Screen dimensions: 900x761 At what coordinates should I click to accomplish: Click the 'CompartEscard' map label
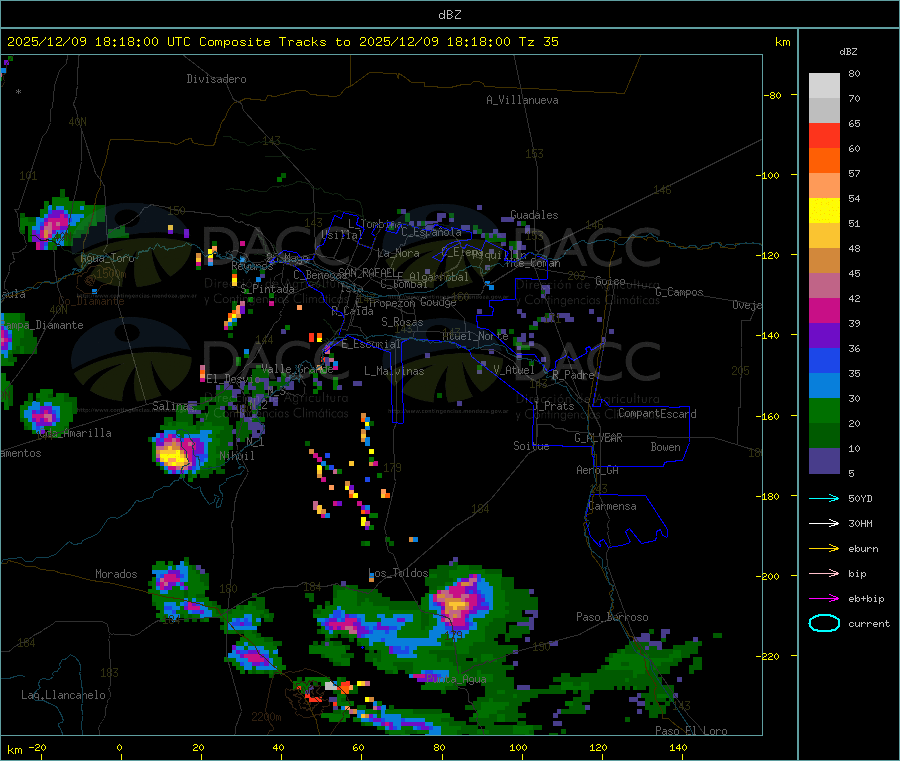(657, 414)
